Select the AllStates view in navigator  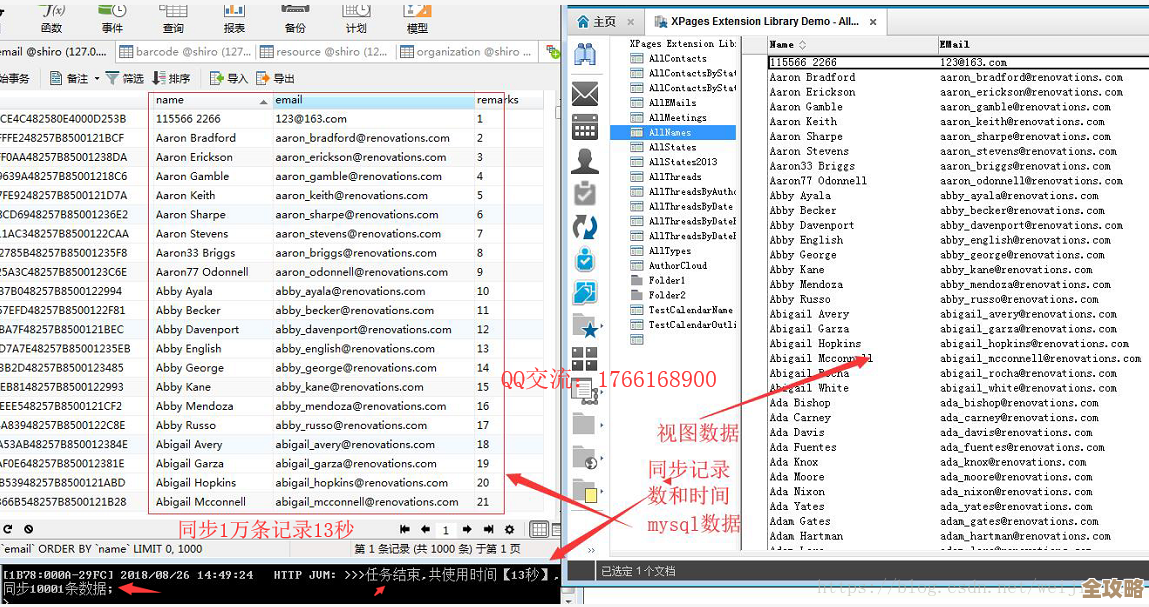tap(672, 147)
